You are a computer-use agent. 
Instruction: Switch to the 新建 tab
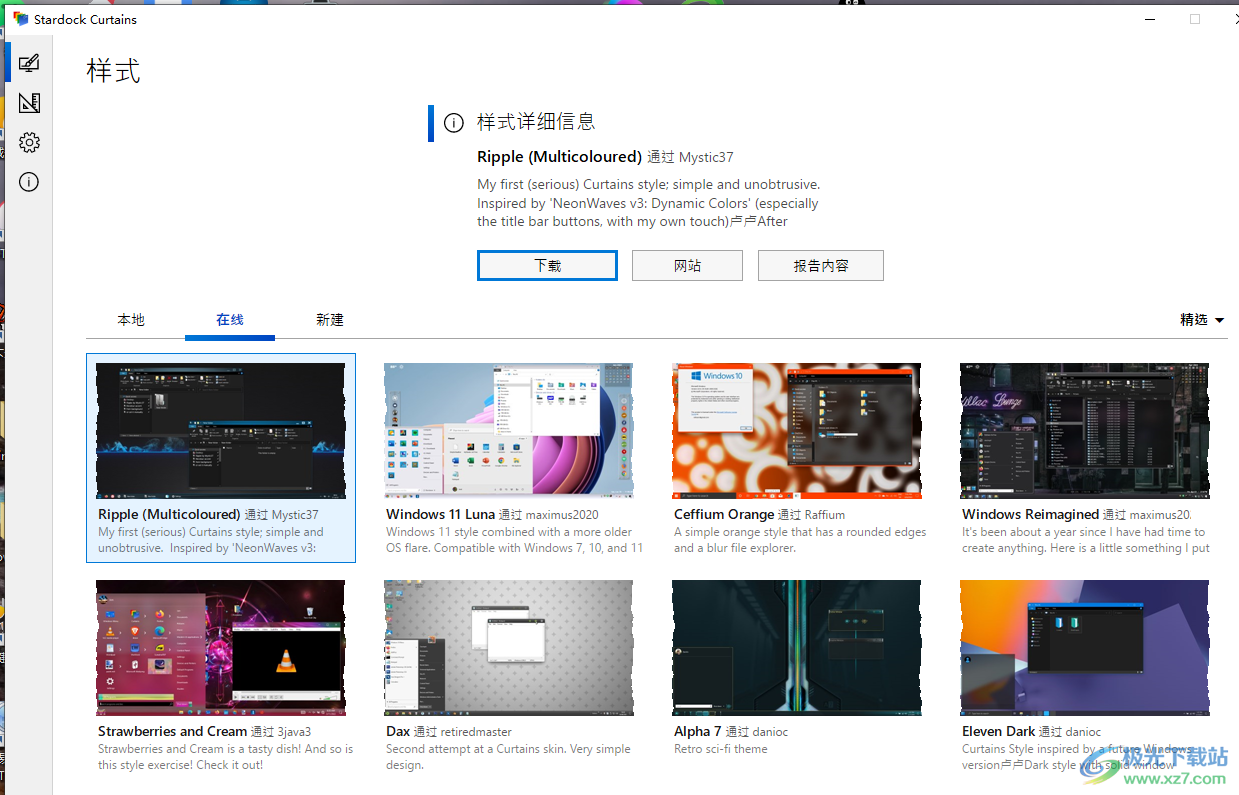330,320
